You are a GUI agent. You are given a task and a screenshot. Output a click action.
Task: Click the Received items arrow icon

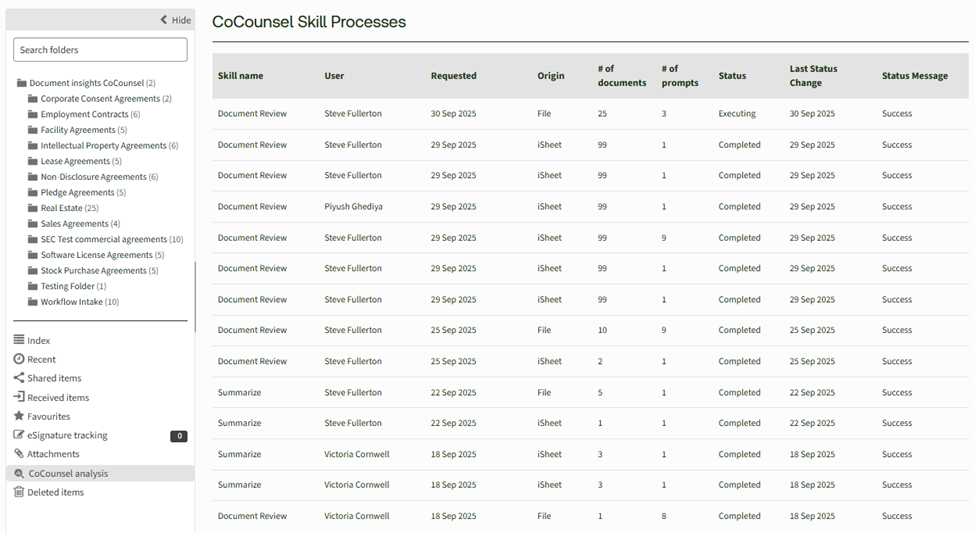coord(19,397)
